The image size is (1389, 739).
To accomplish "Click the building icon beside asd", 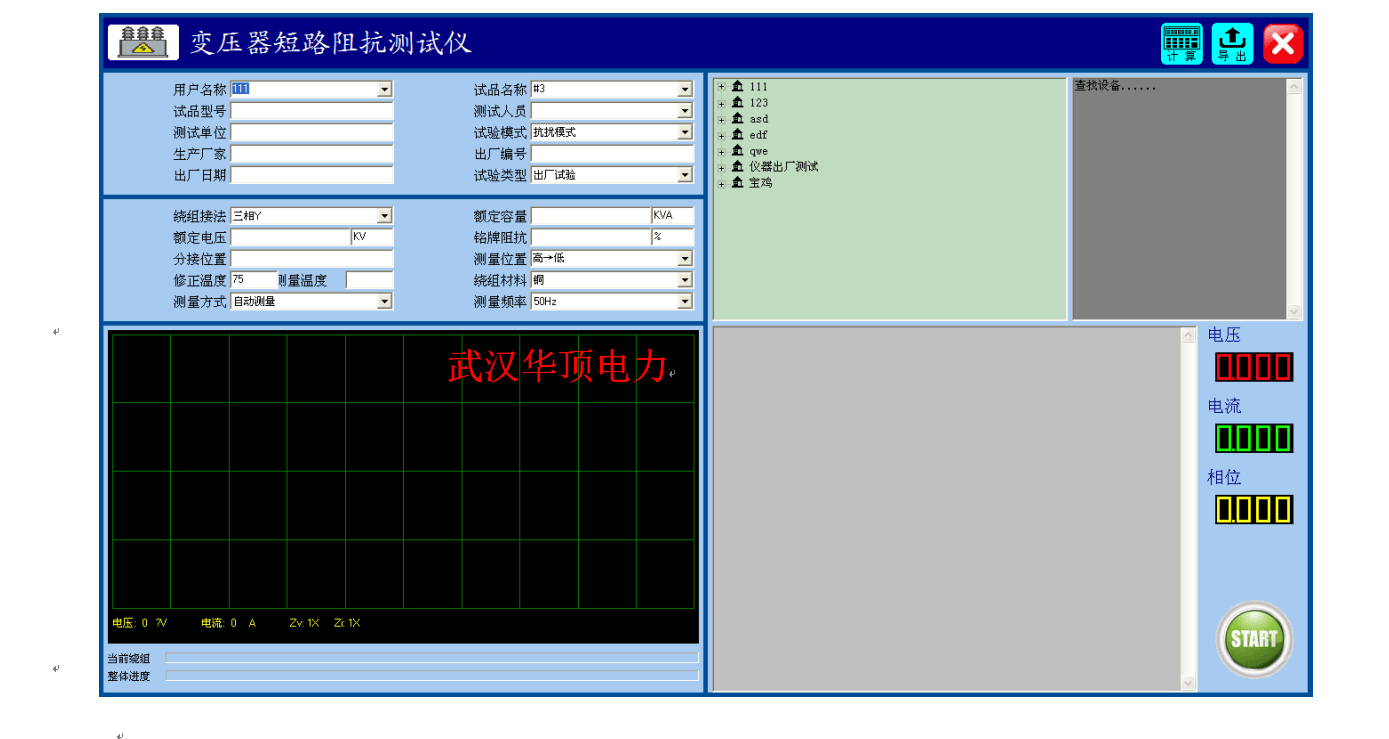I will click(x=737, y=119).
